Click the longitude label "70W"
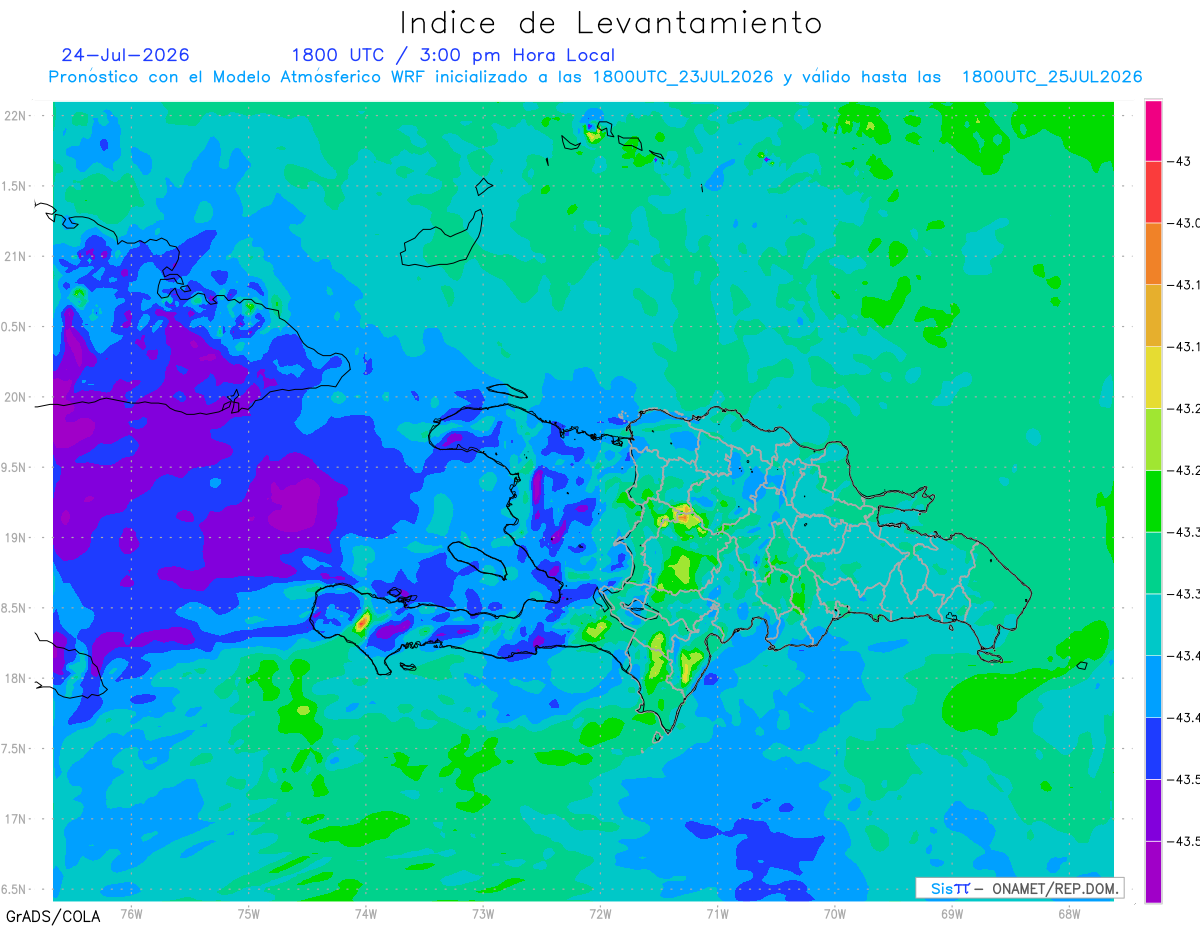The height and width of the screenshot is (927, 1200). pos(835,913)
